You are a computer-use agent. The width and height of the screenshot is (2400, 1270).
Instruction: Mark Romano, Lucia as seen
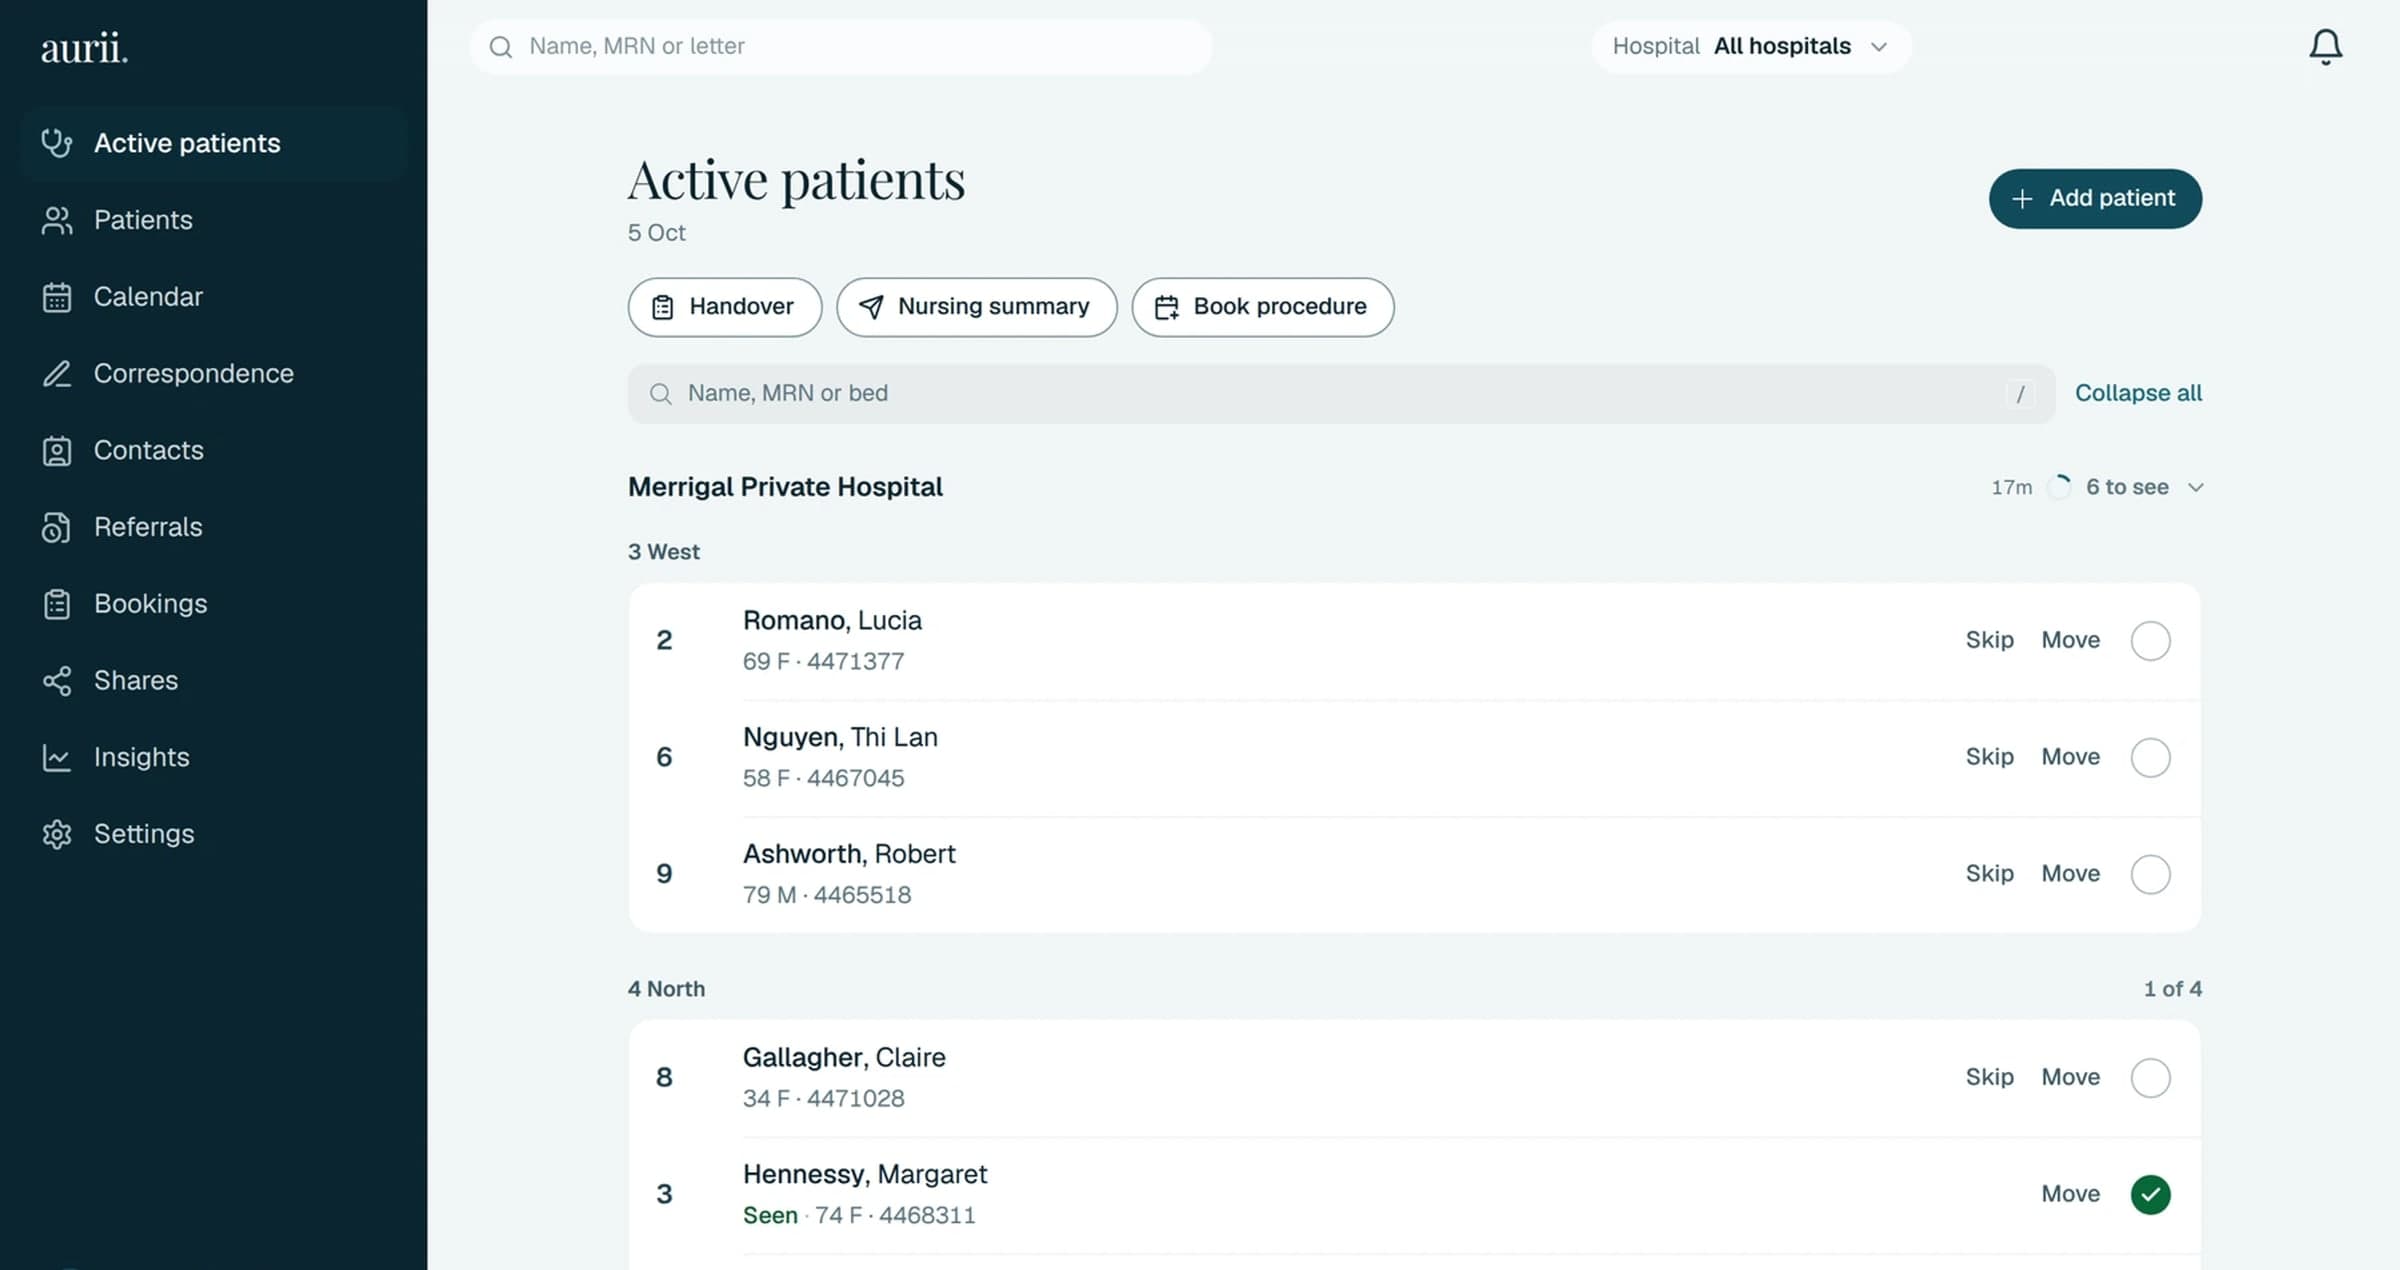(2150, 640)
